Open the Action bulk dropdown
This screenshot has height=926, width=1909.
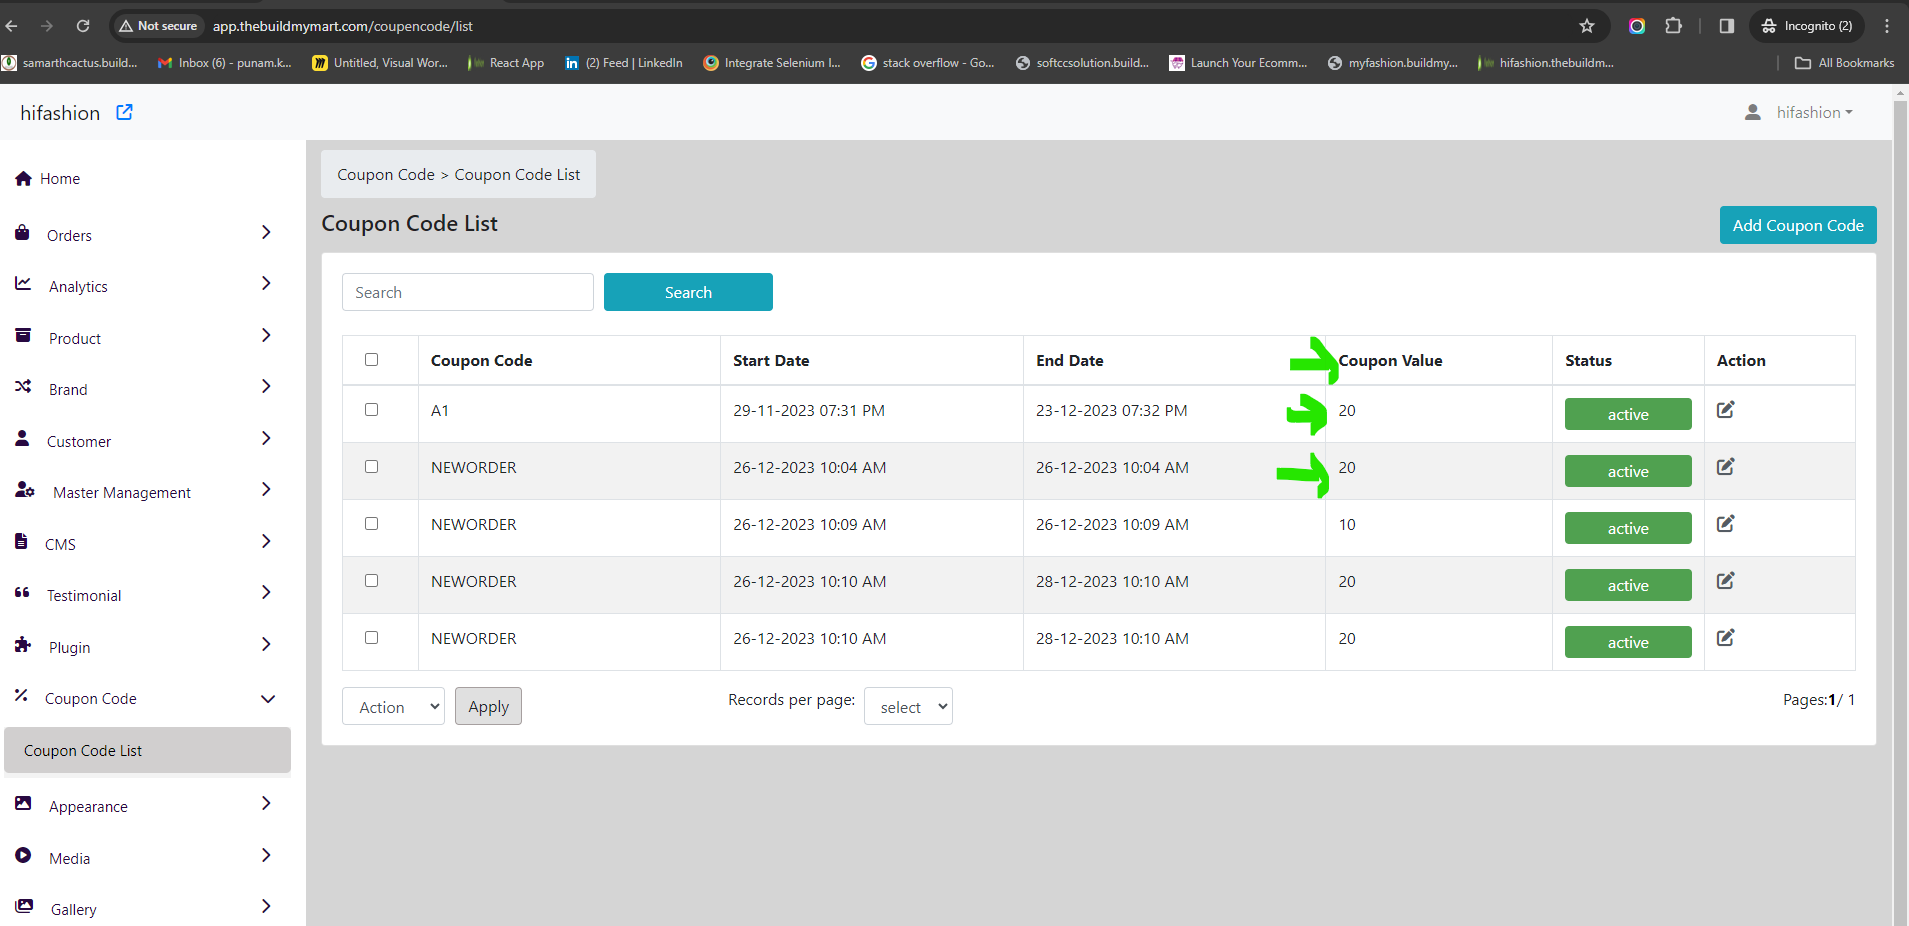tap(393, 706)
